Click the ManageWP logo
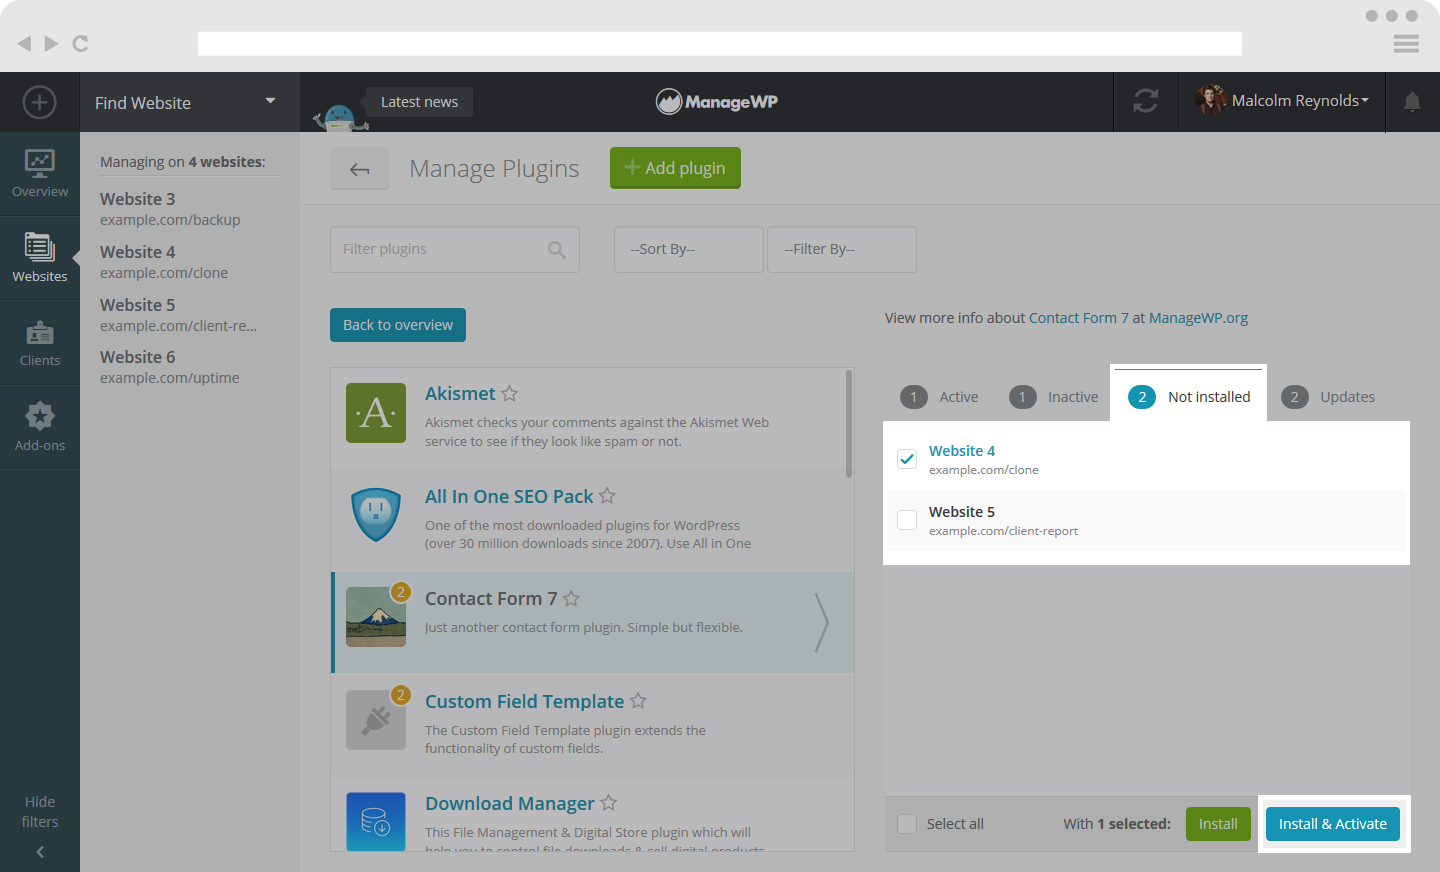The height and width of the screenshot is (872, 1440). coord(717,101)
